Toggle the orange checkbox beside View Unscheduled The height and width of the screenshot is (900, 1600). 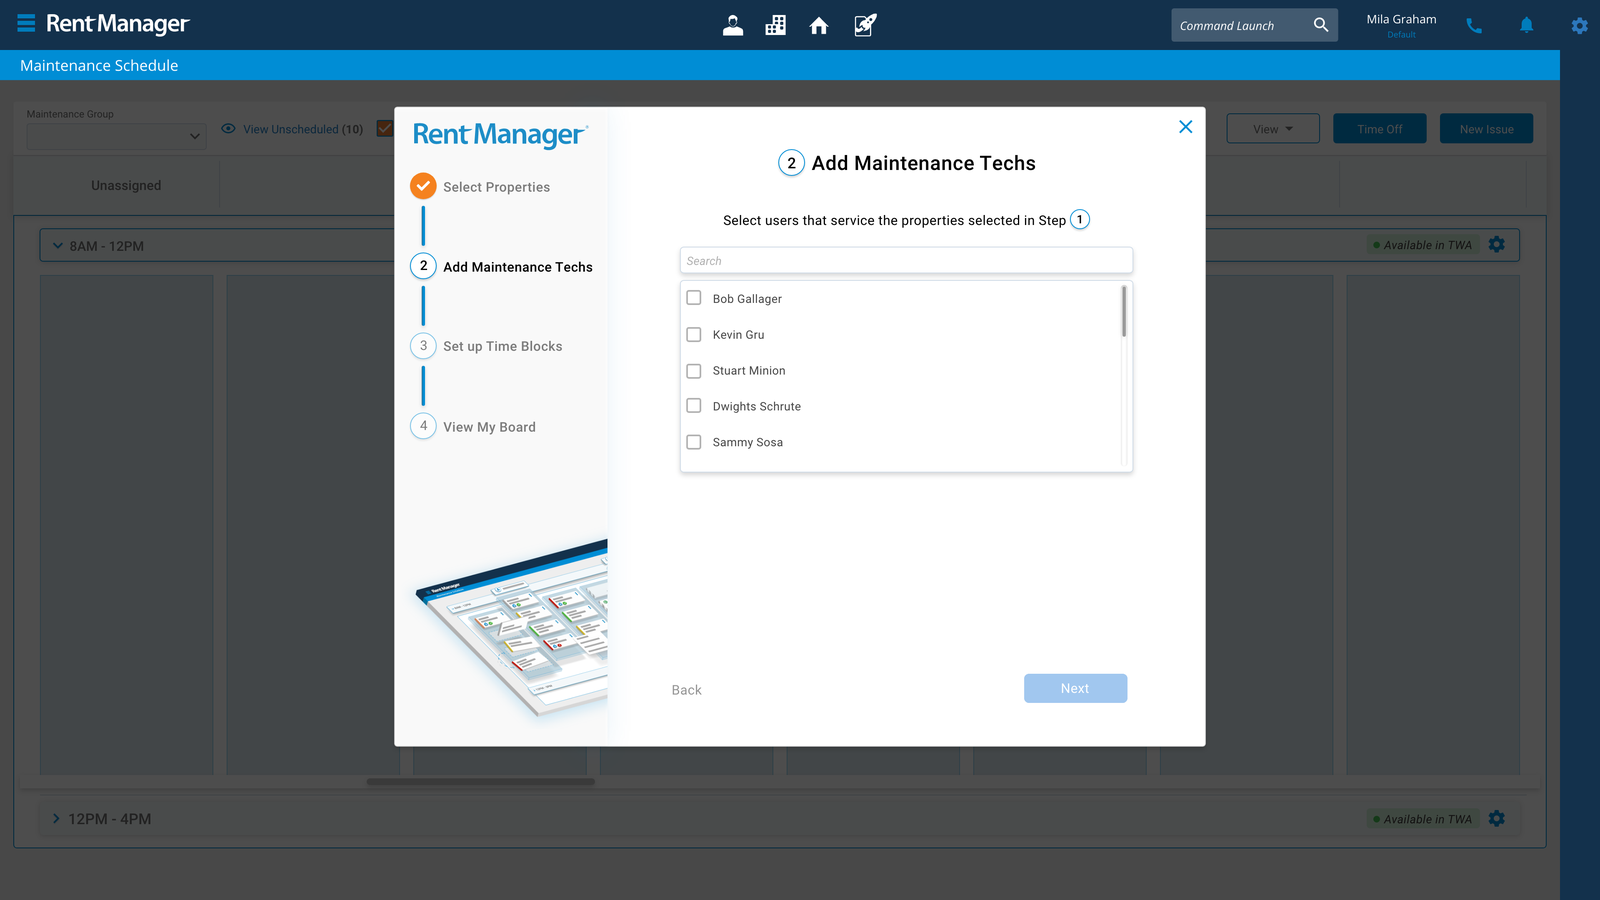(385, 128)
